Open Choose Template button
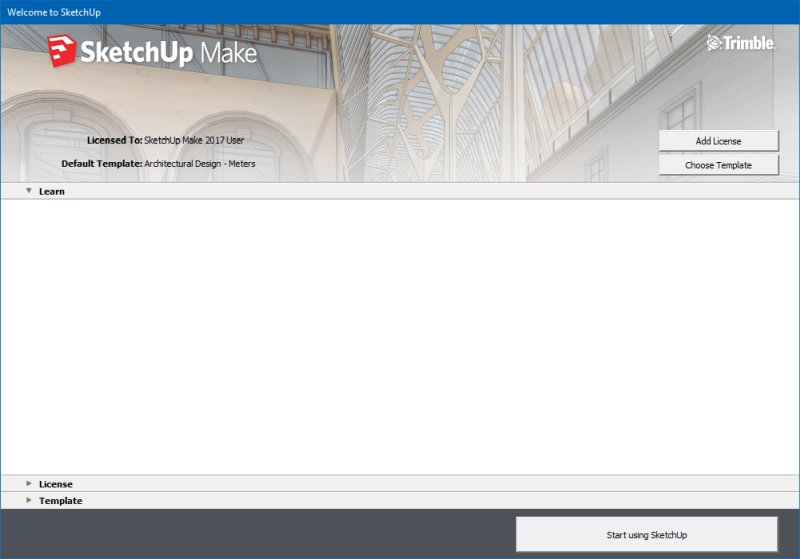This screenshot has height=559, width=800. 718,165
